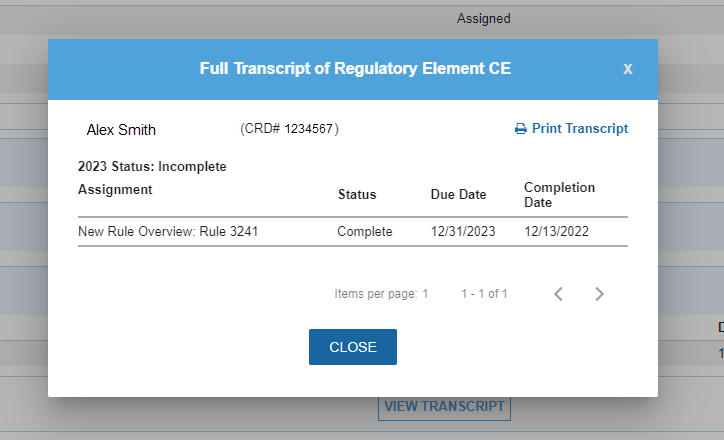Screen dimensions: 724x440
Task: Click the printer icon beside Print Transcript
Action: tap(520, 129)
